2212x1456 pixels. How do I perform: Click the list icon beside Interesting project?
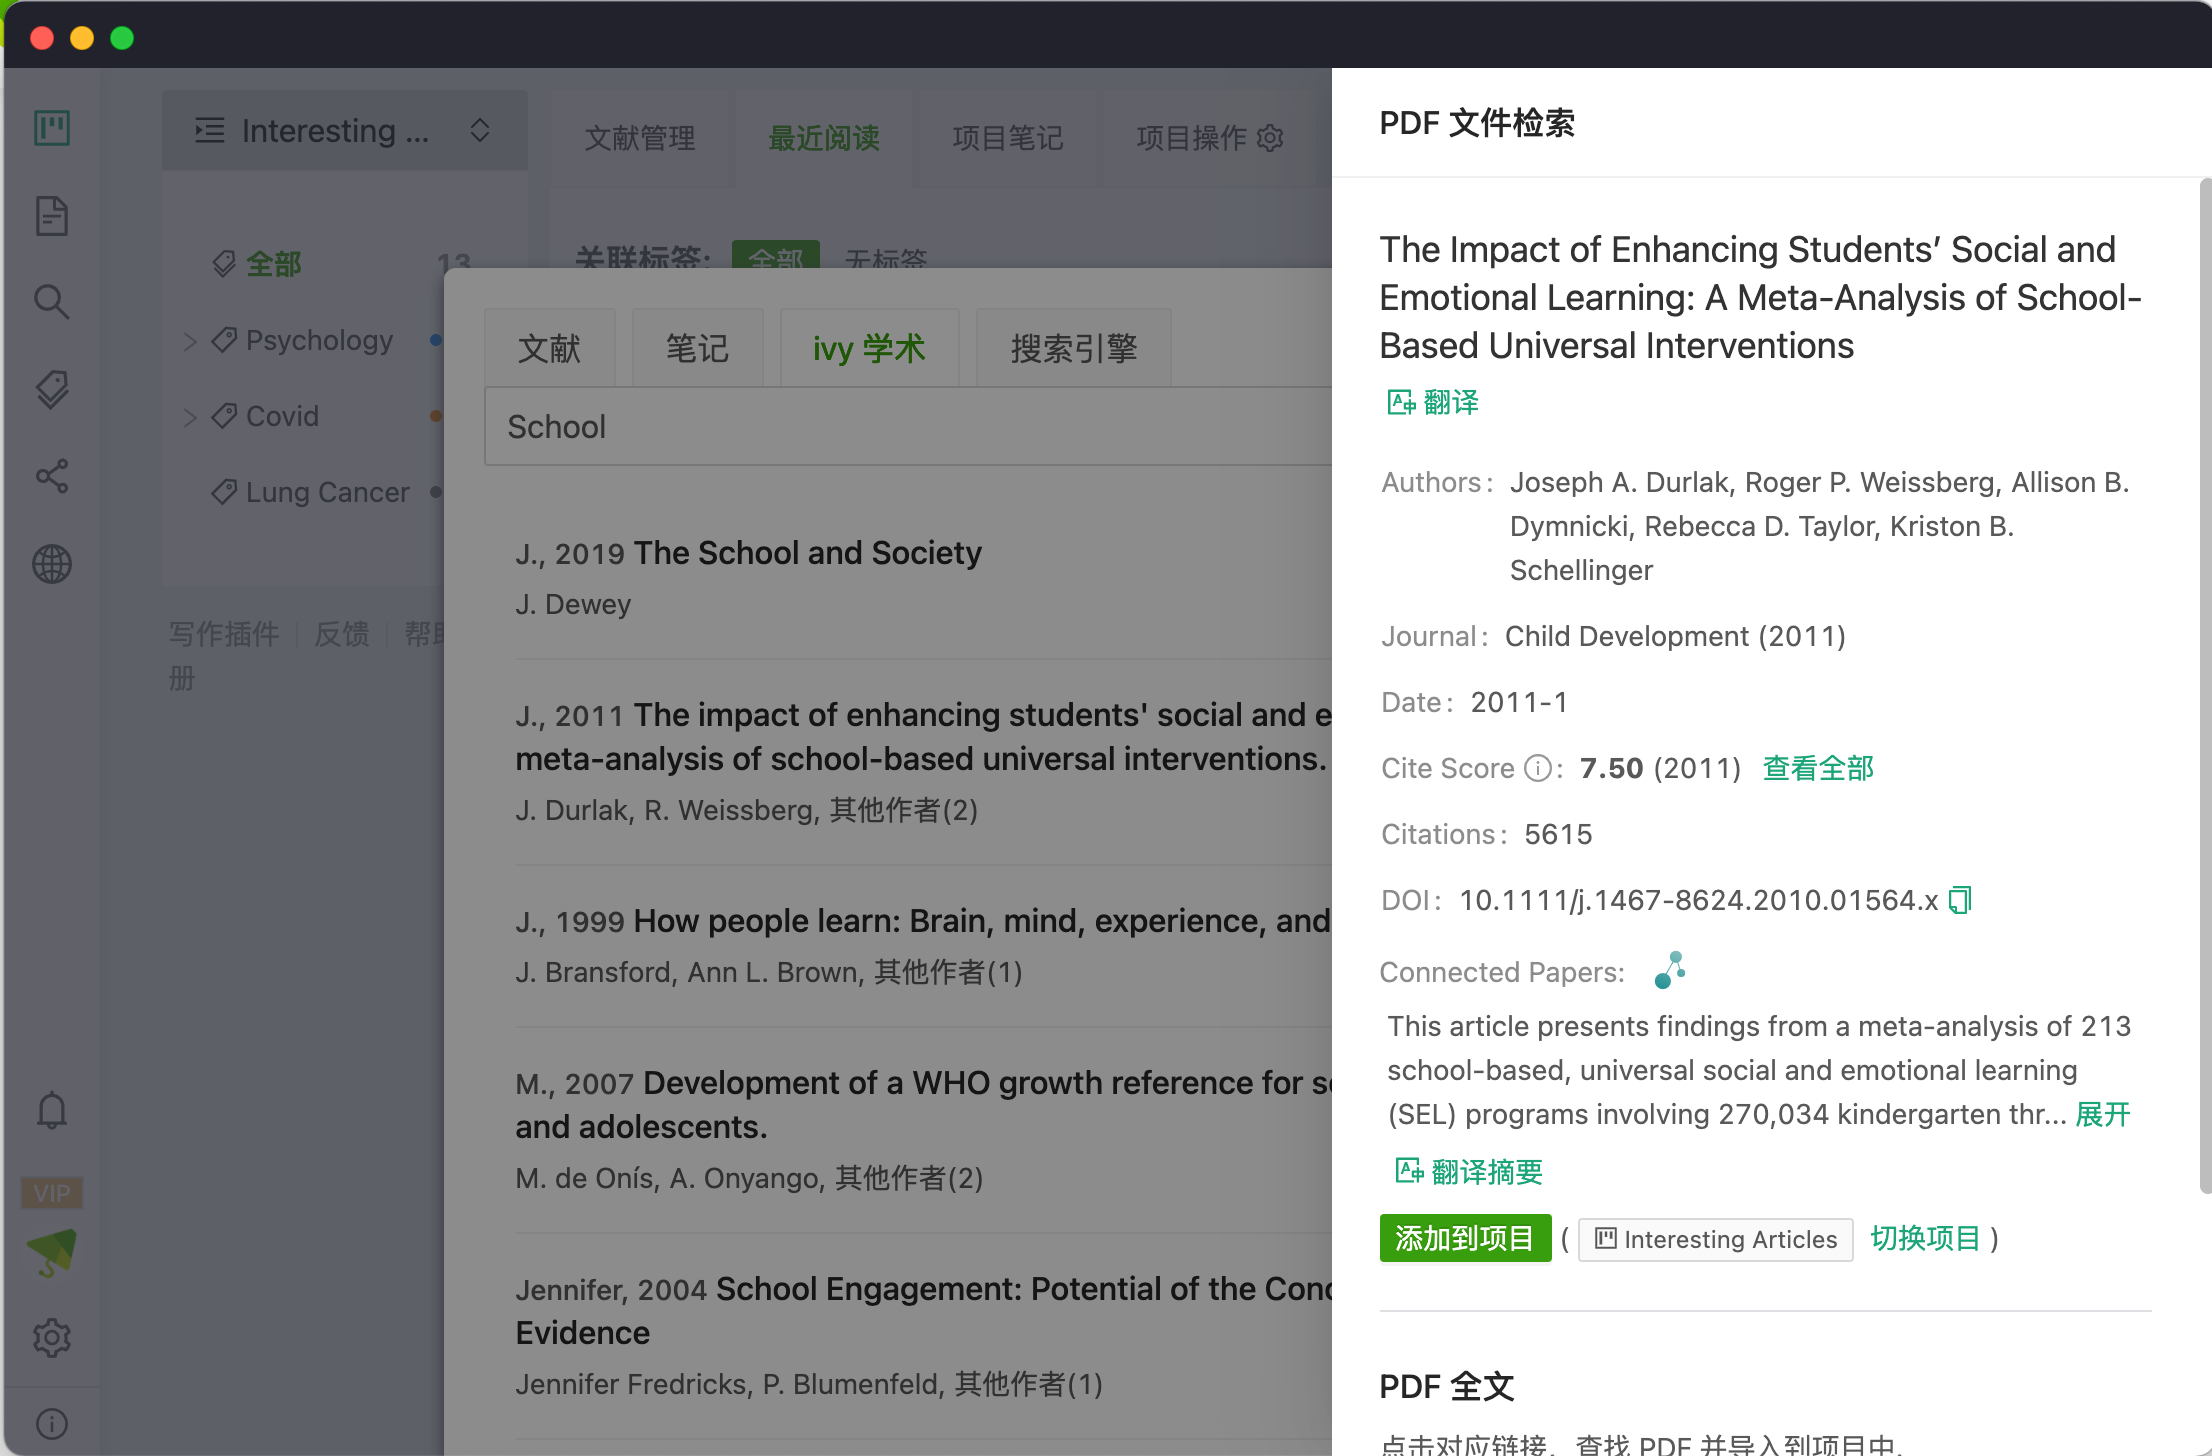tap(209, 130)
